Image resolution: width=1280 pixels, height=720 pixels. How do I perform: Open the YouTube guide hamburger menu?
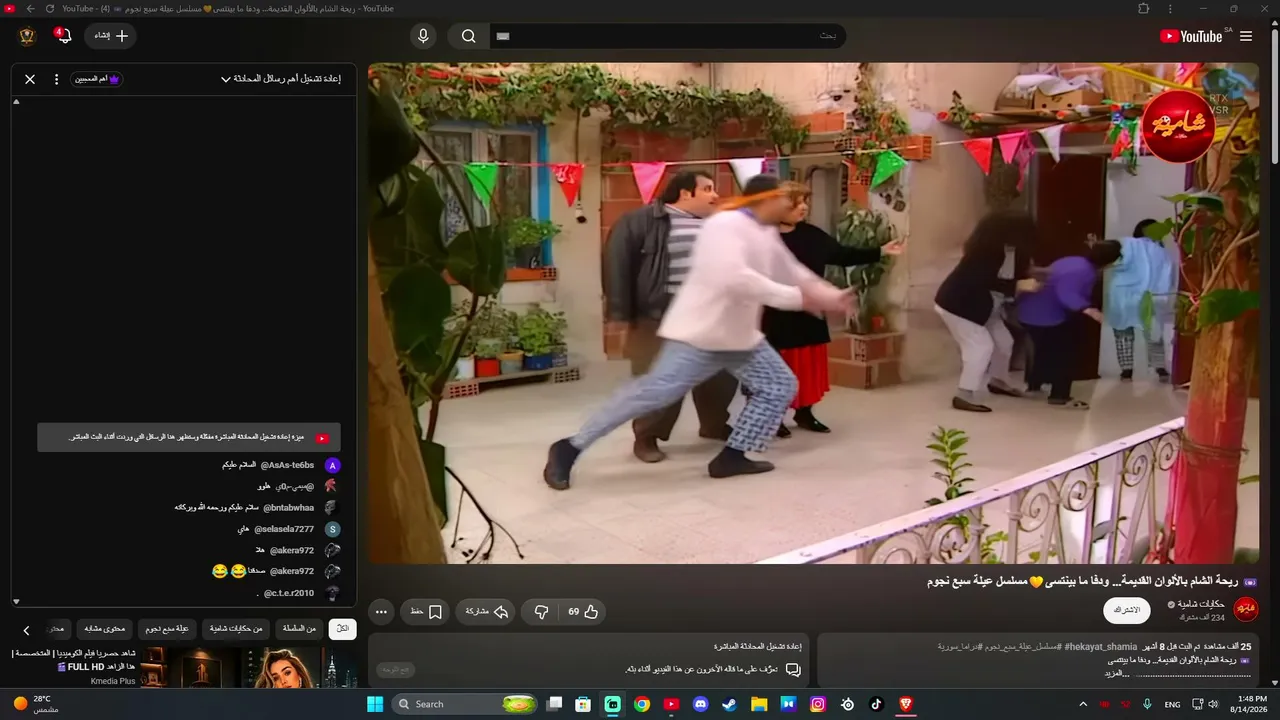[x=1246, y=36]
